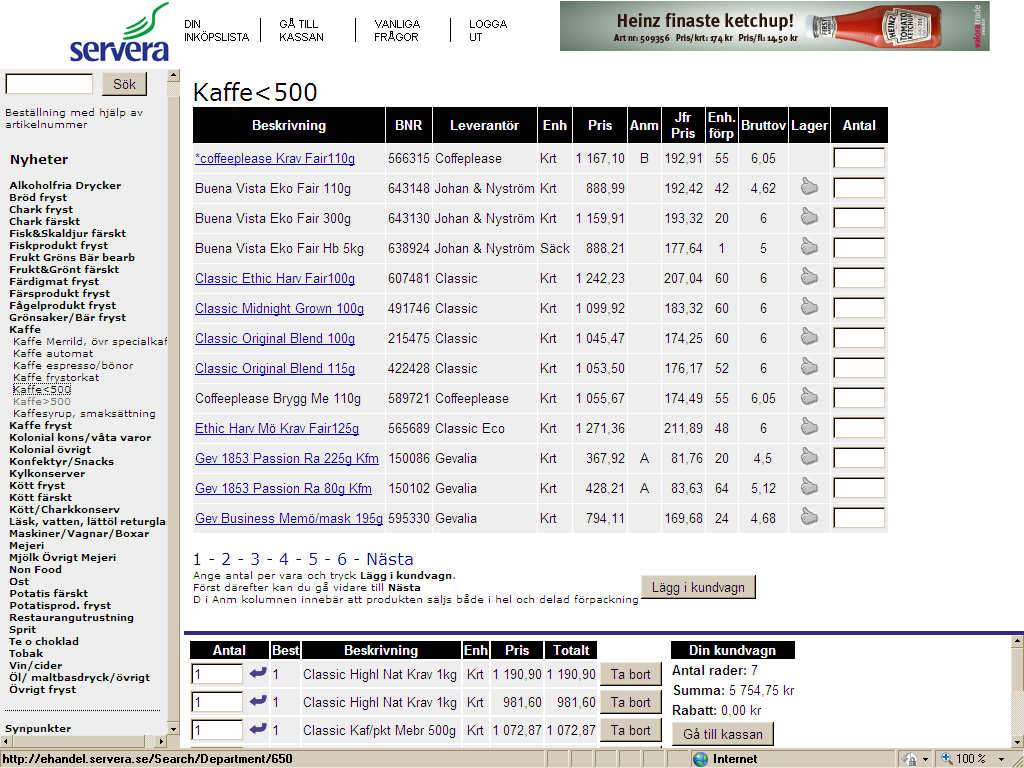Open the Gev Business Memö/mask 195g link
The height and width of the screenshot is (768, 1024).
[x=289, y=519]
